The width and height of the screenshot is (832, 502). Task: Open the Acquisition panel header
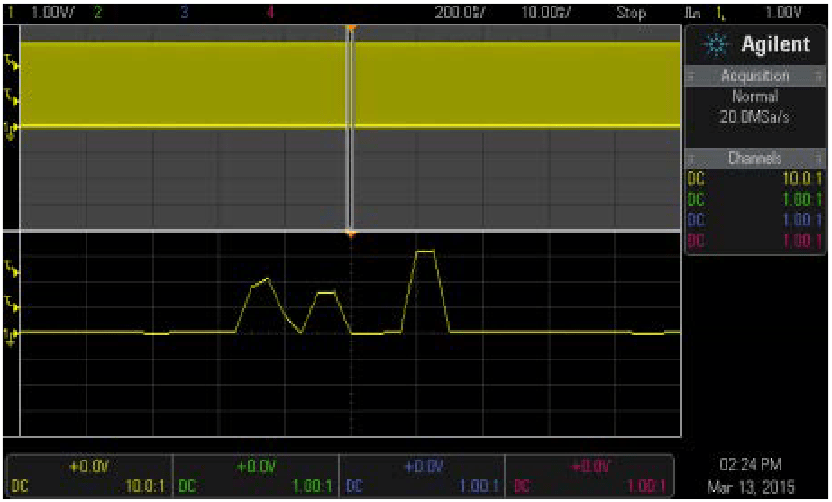tap(754, 76)
